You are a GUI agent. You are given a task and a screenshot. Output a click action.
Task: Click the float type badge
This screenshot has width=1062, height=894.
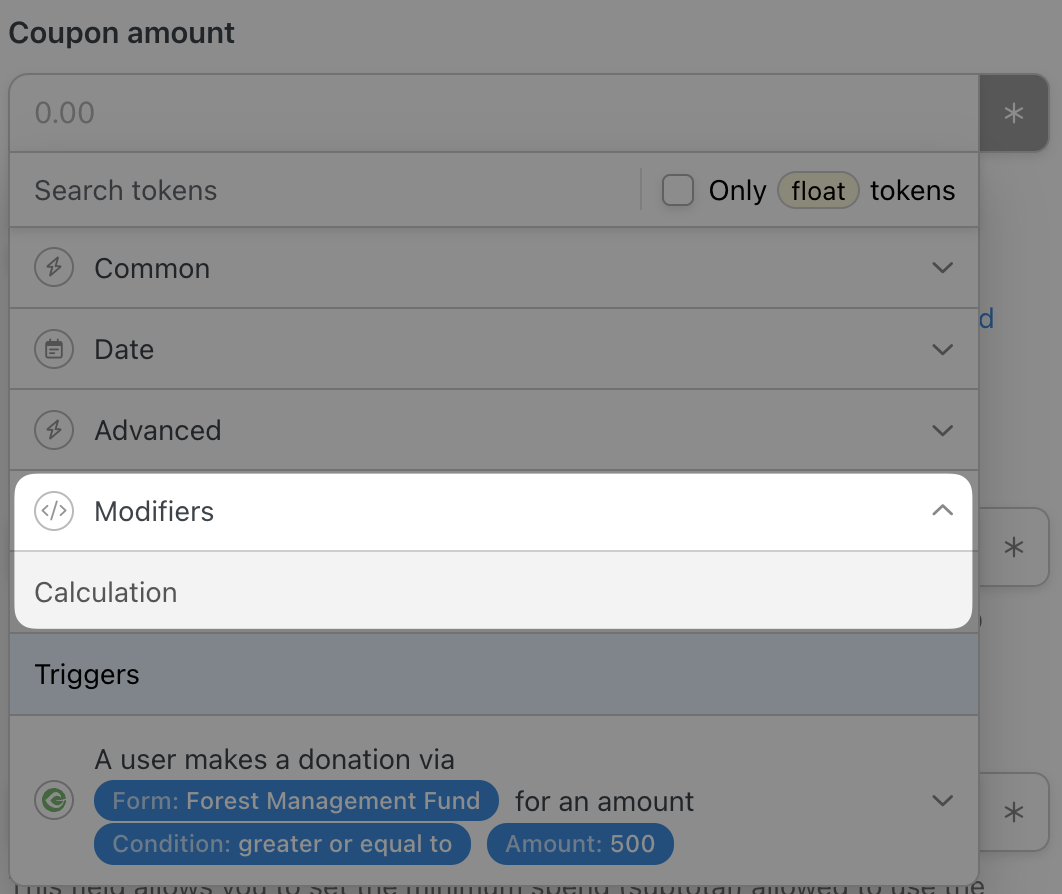tap(818, 190)
